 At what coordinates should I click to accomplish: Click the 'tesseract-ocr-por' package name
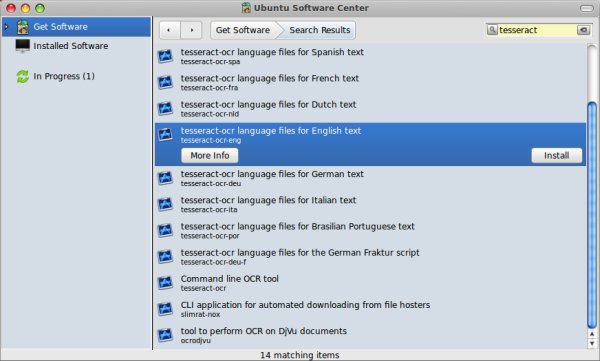210,236
